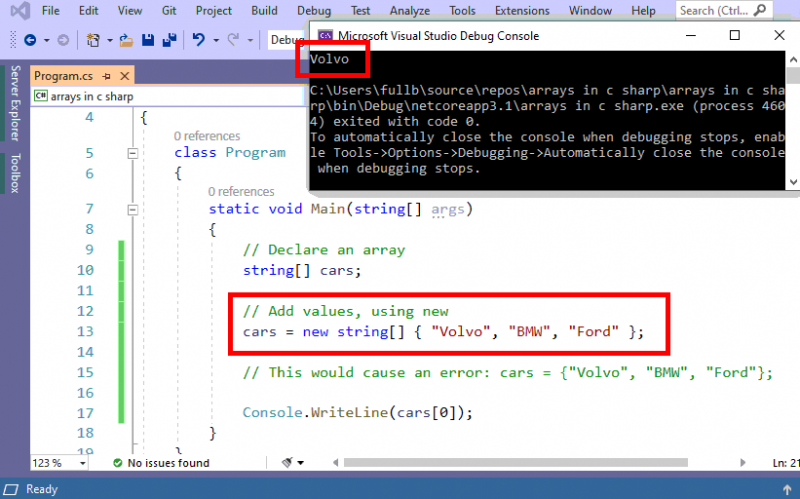Open the Build menu
Viewport: 800px width, 499px height.
pyautogui.click(x=264, y=11)
